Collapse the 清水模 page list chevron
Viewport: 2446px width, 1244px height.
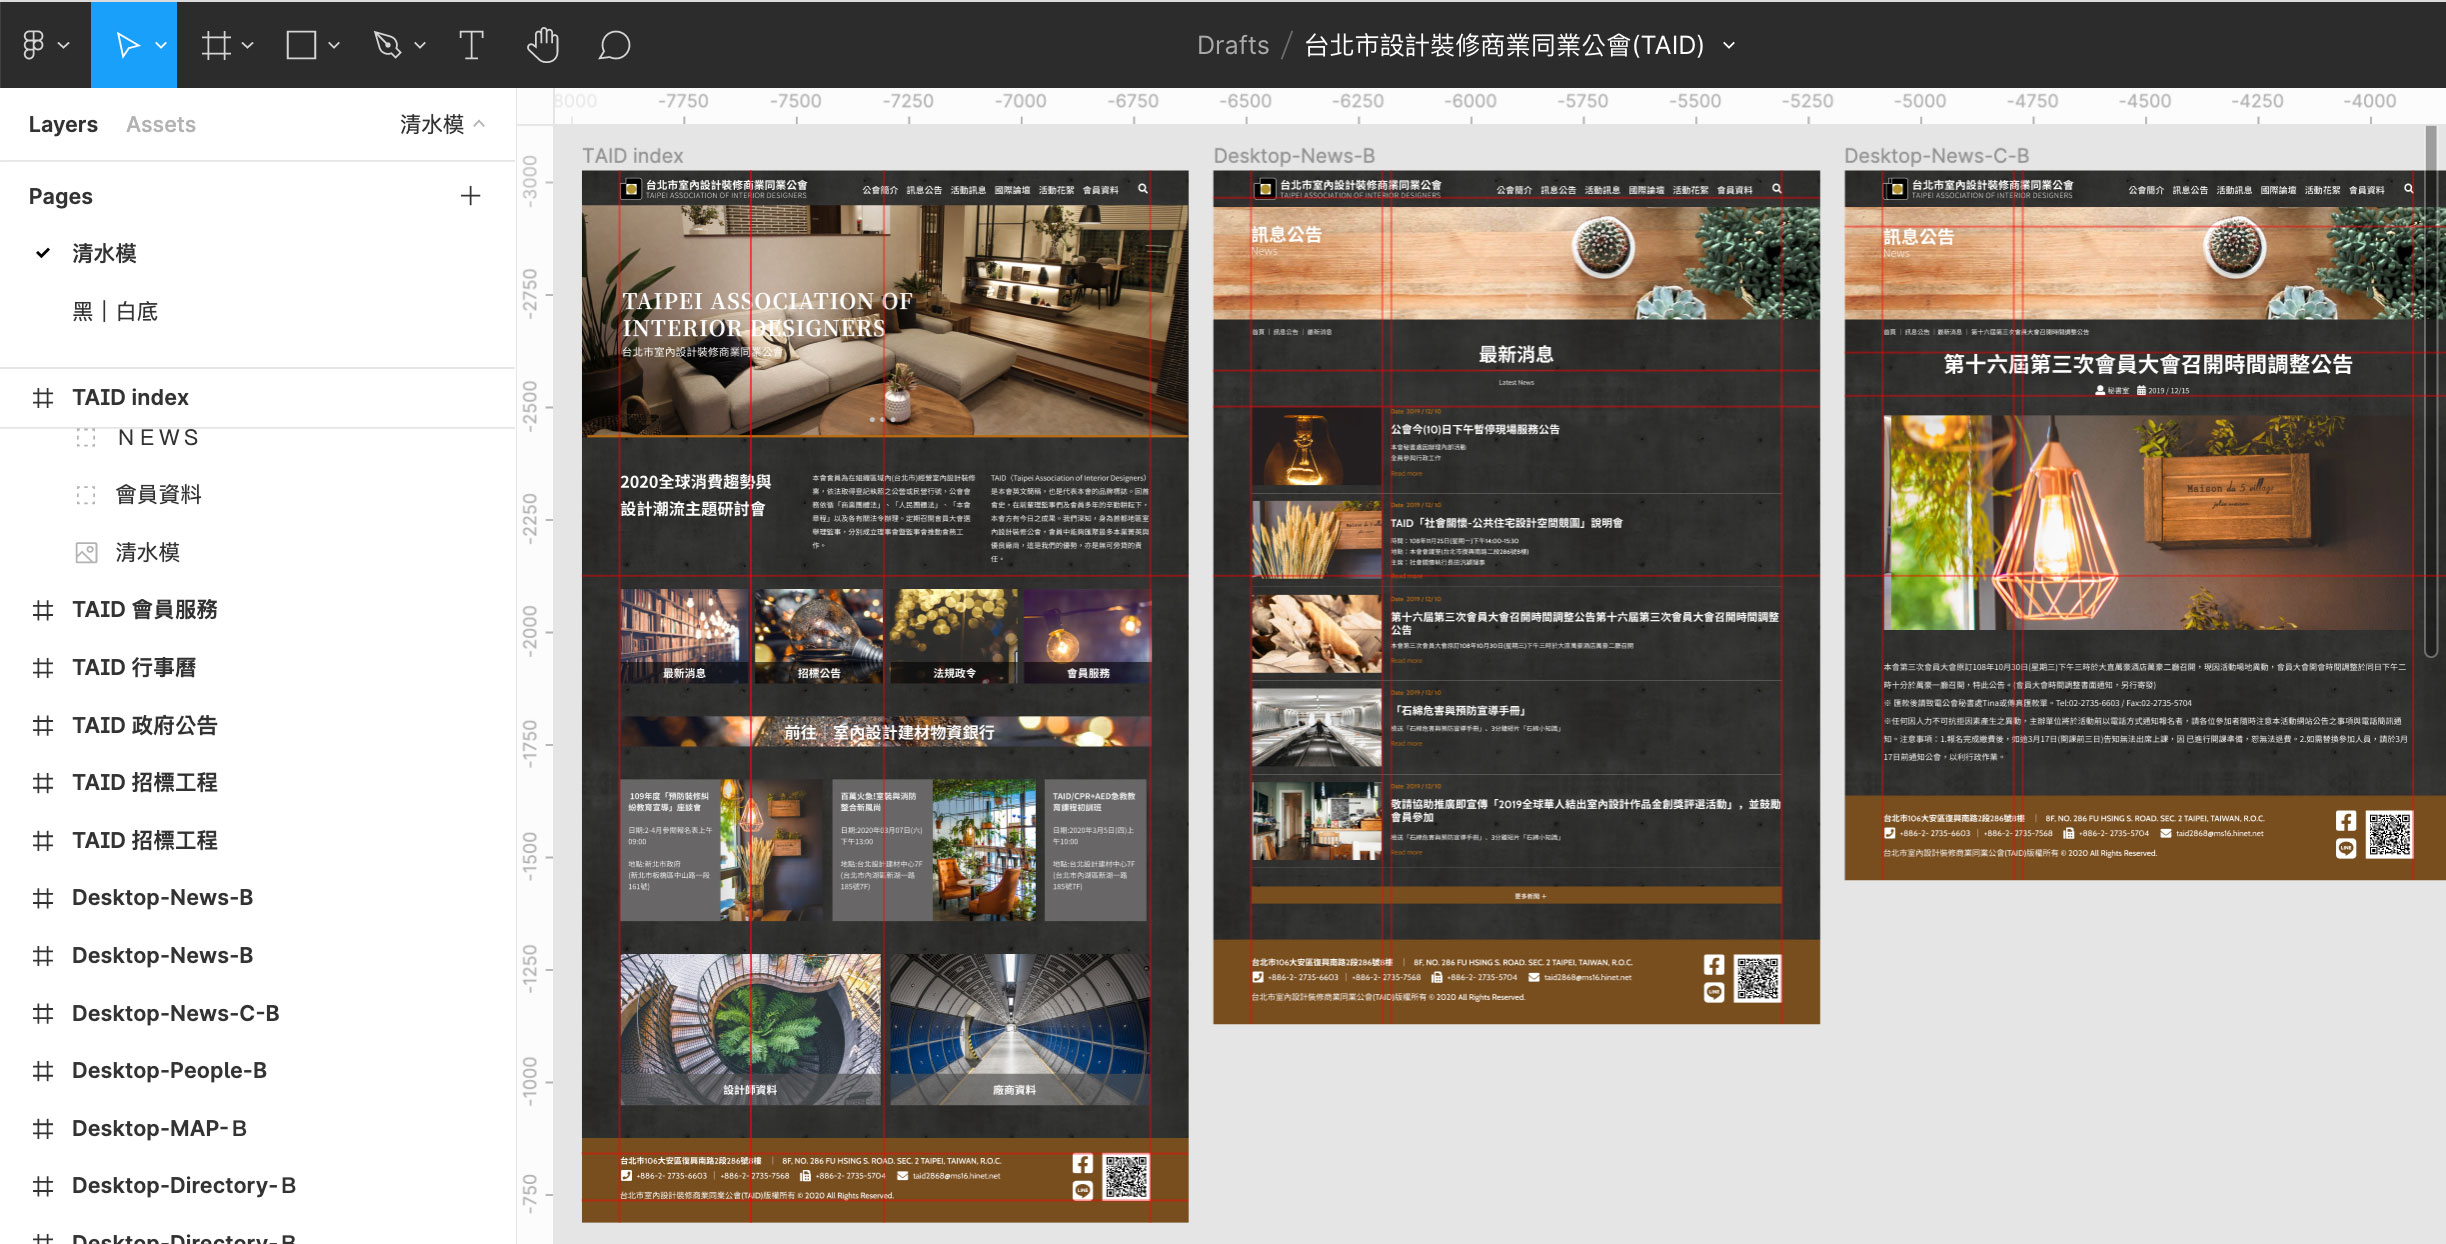tap(480, 124)
